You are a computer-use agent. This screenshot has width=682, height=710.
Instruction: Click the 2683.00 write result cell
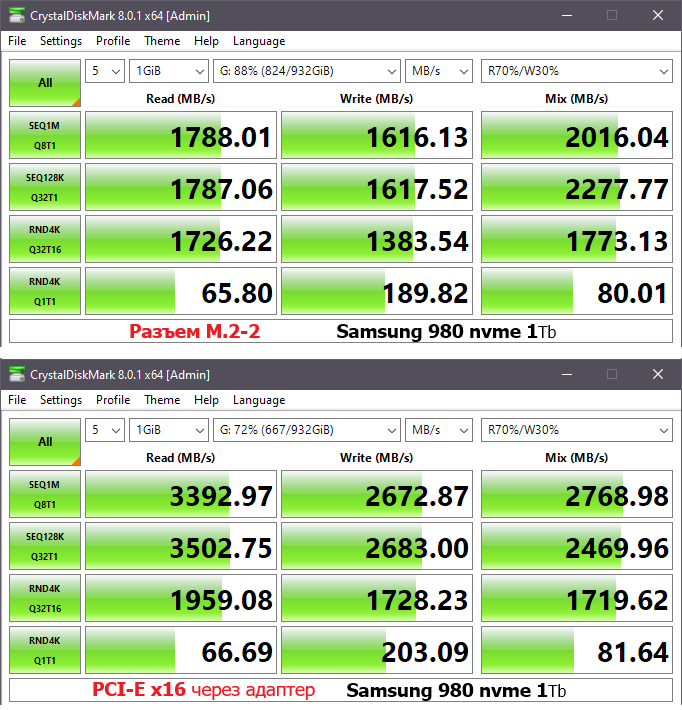pyautogui.click(x=377, y=546)
